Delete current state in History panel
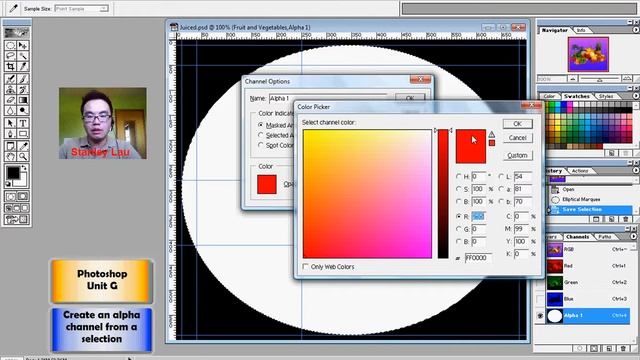Screen dimensions: 640x360 coord(626,219)
